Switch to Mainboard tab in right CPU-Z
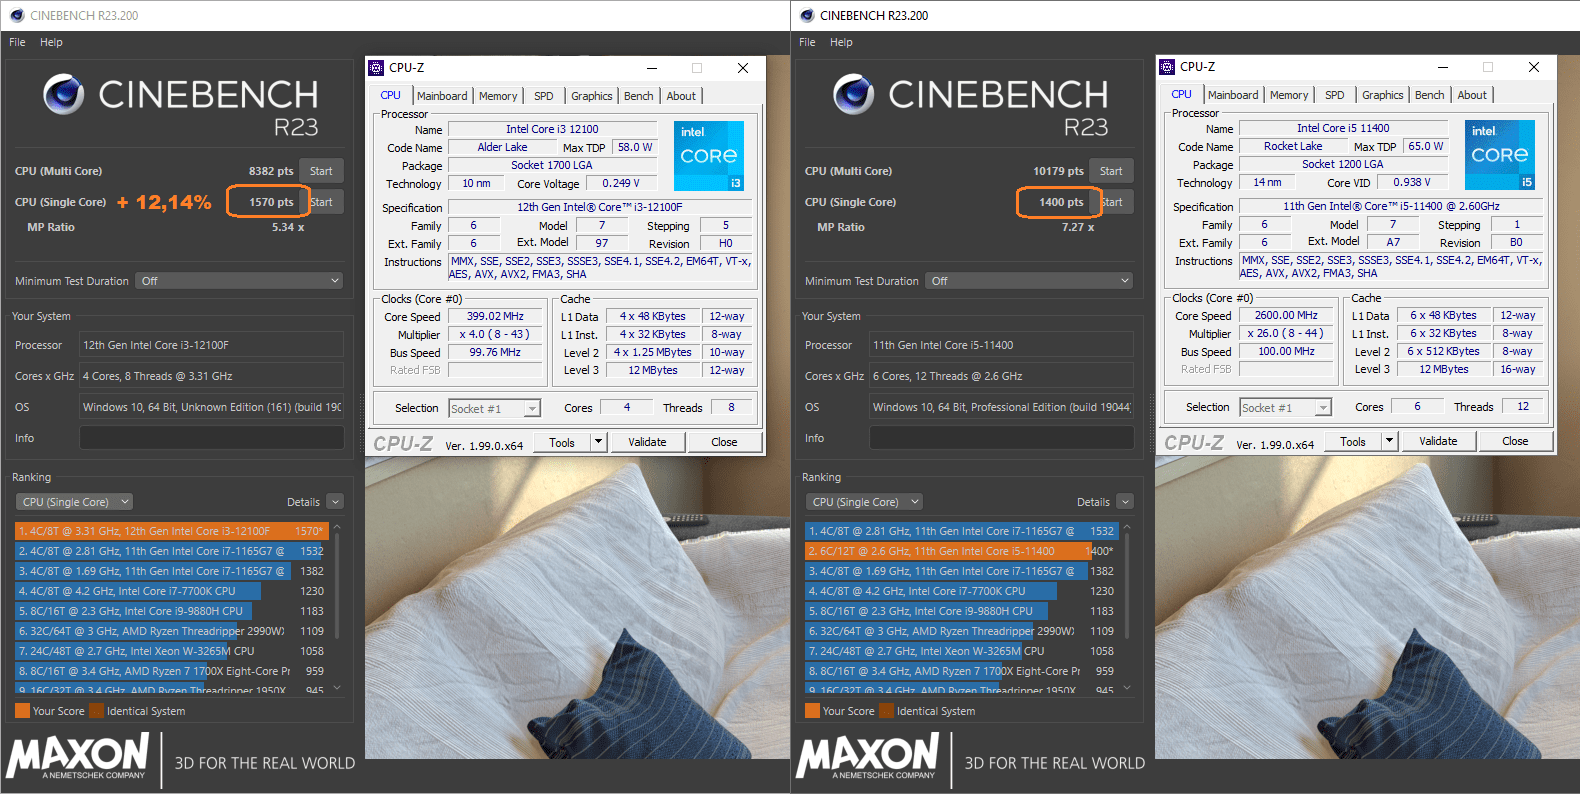 coord(1233,95)
